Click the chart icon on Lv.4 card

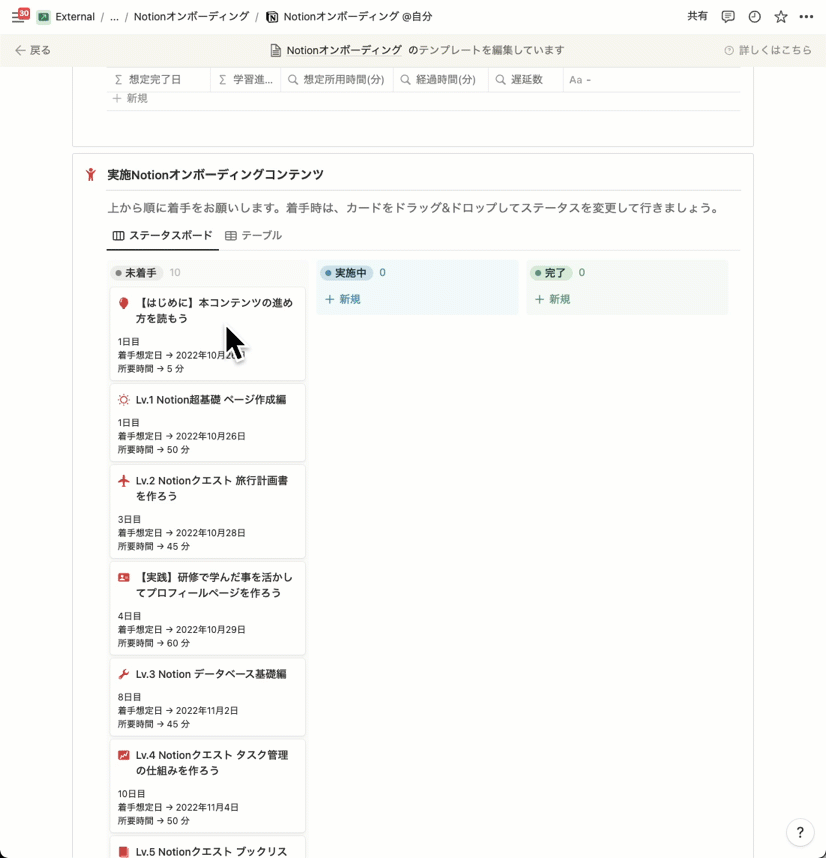[124, 756]
